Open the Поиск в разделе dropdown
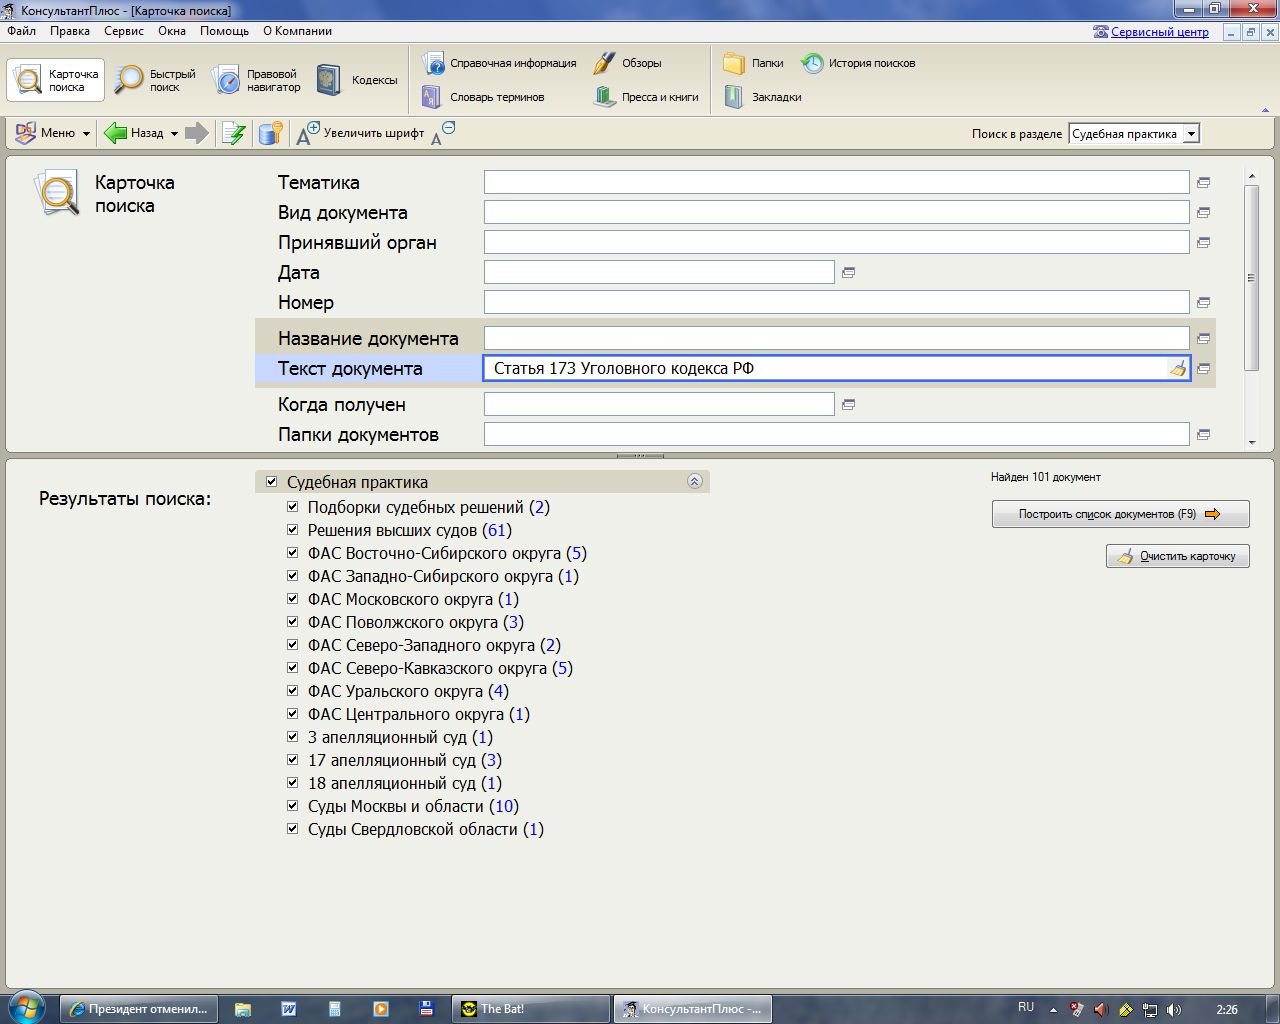This screenshot has height=1024, width=1280. click(1191, 134)
